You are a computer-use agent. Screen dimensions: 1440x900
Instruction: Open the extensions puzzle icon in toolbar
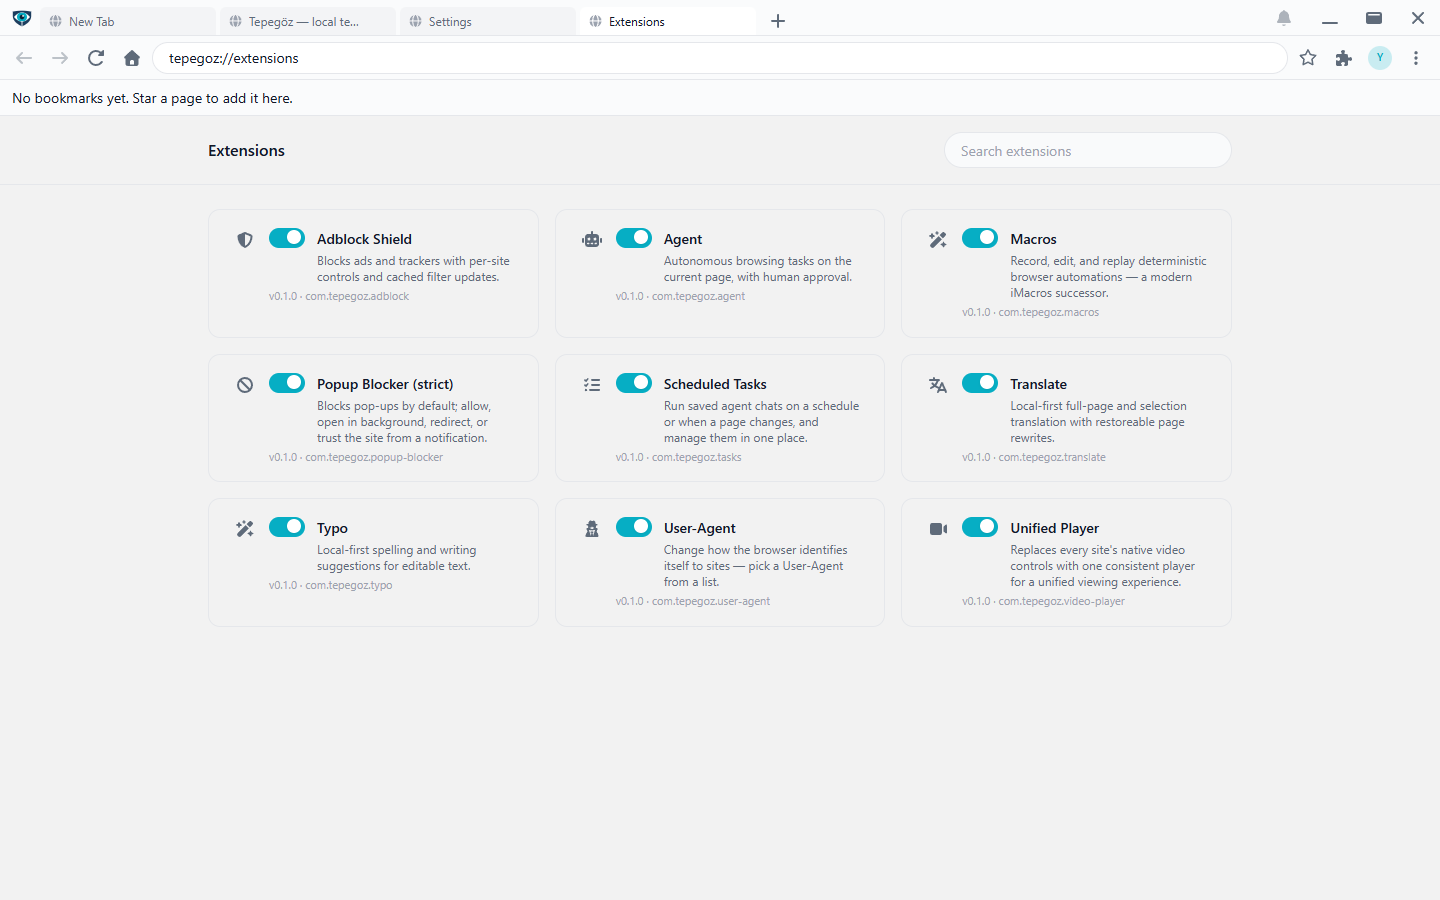(x=1344, y=58)
